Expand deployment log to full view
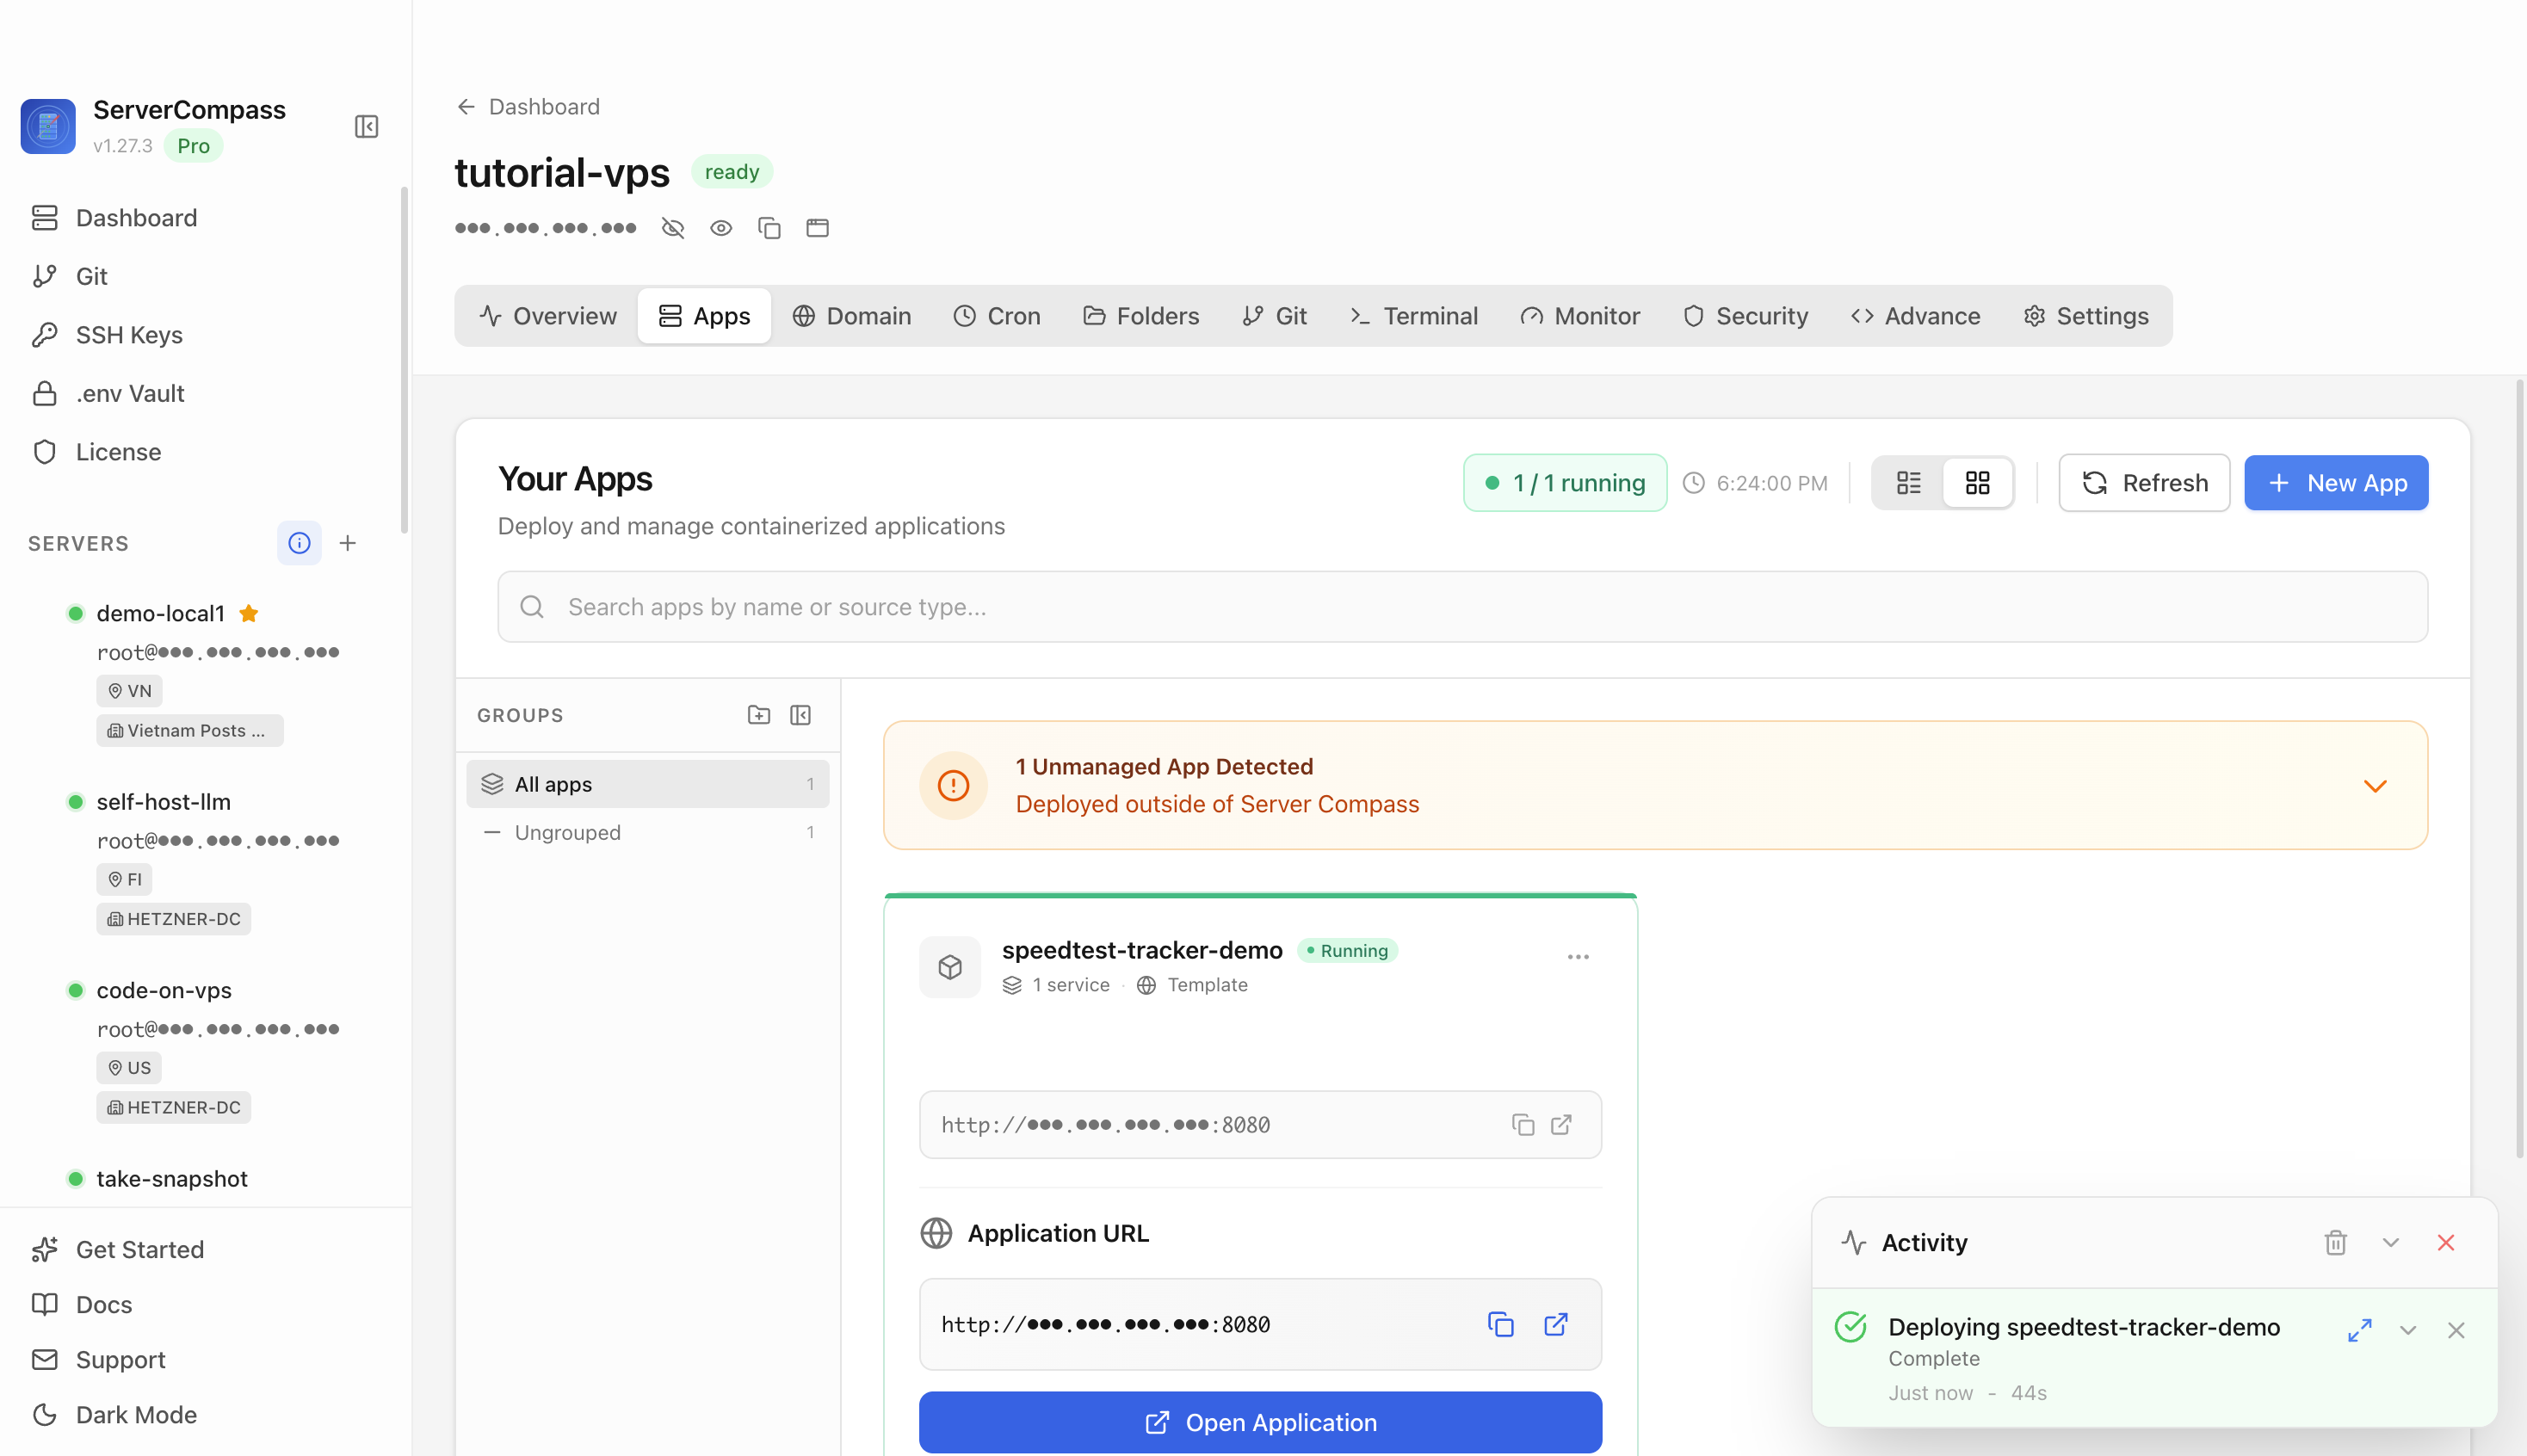Screen dimensions: 2527x1456 pos(2360,1330)
